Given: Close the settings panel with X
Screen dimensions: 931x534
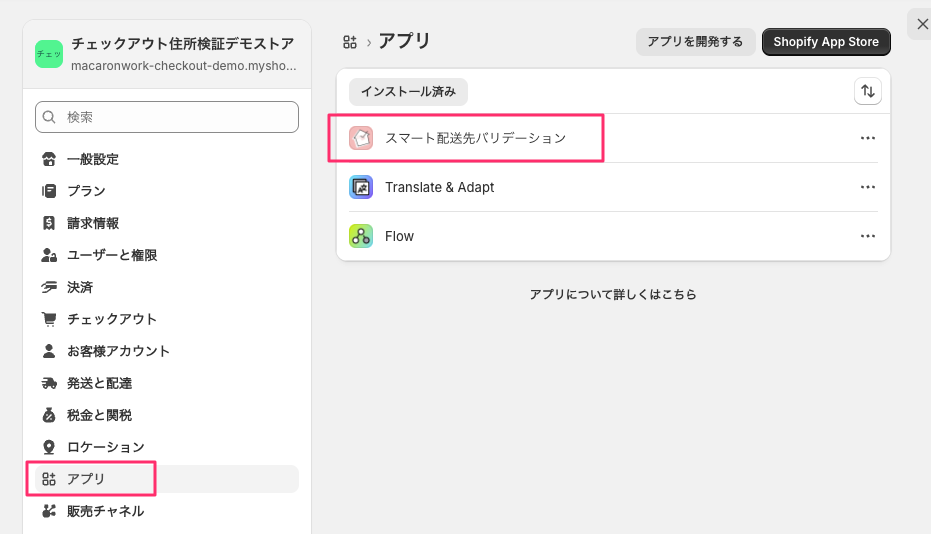Looking at the screenshot, I should tap(922, 24).
